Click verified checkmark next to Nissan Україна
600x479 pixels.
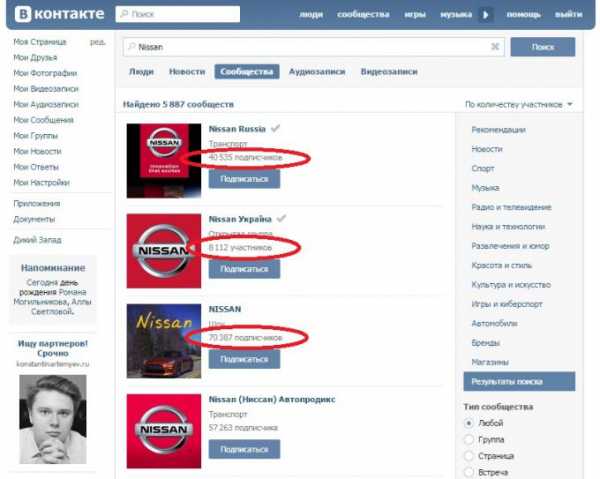click(x=281, y=218)
